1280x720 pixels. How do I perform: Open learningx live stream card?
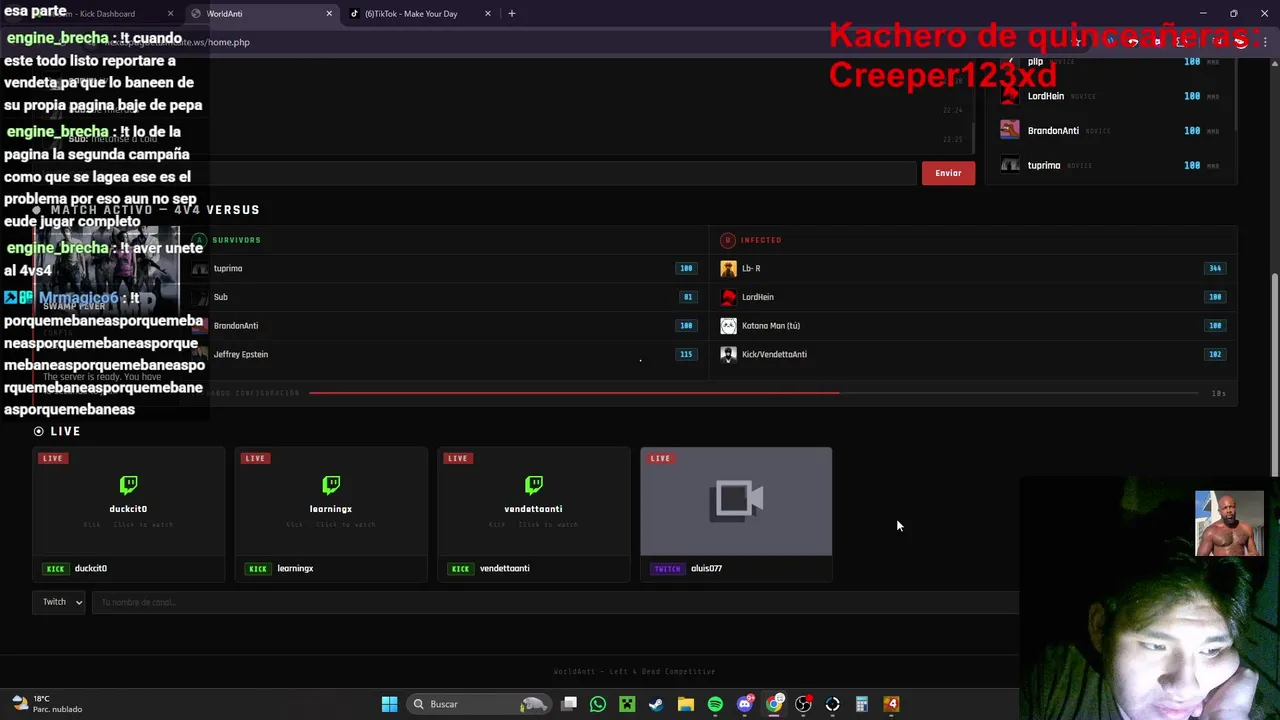pos(330,514)
